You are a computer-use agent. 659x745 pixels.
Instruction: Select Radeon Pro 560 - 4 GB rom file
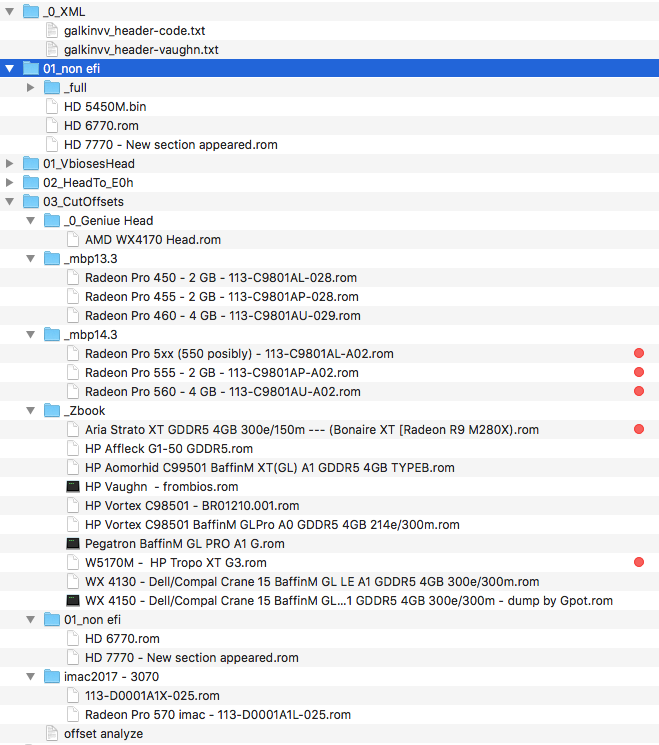point(222,392)
